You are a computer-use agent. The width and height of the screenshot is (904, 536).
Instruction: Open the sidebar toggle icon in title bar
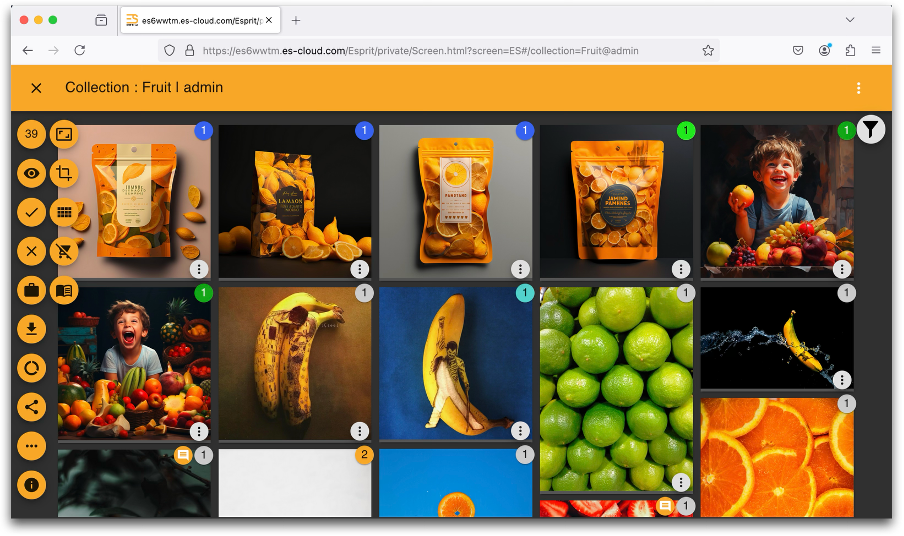101,20
